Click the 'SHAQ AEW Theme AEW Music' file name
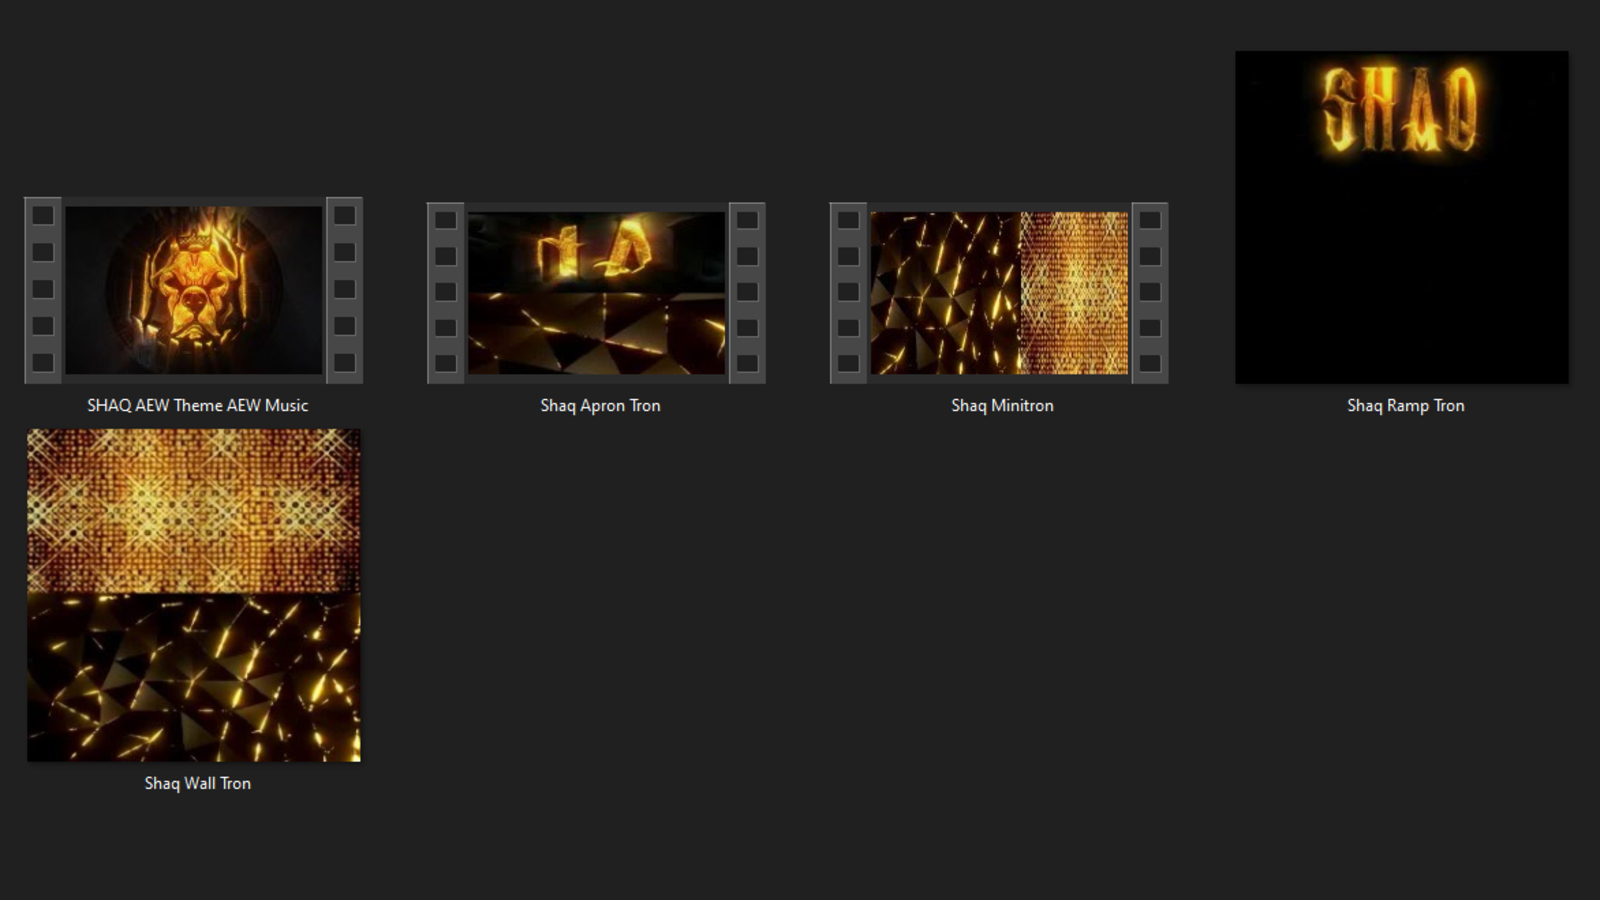 [197, 405]
